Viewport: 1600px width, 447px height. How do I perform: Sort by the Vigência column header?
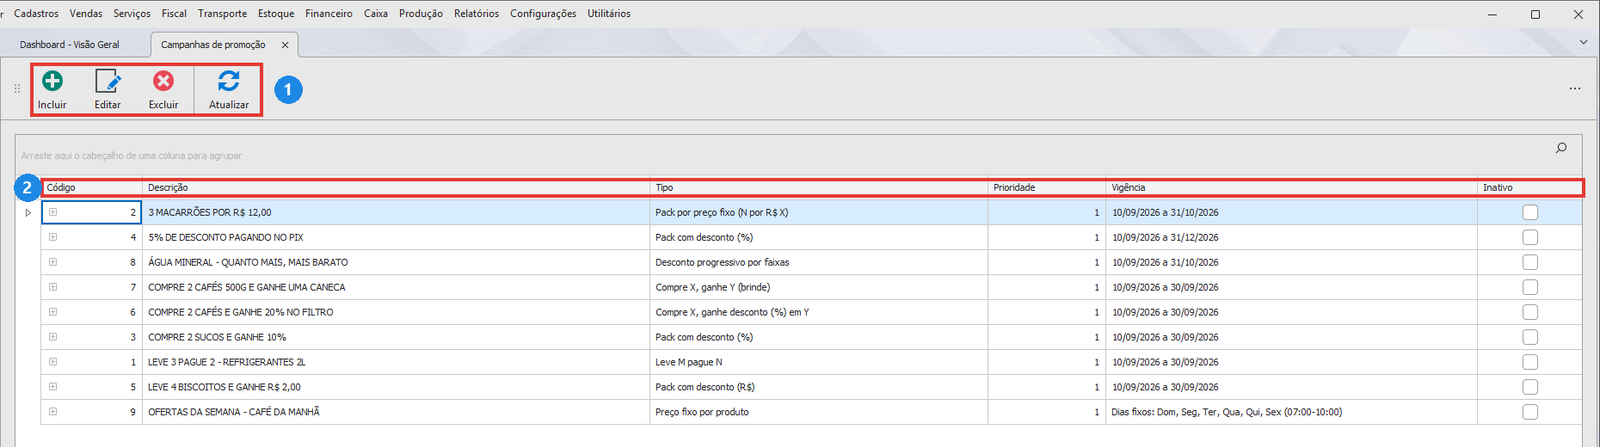click(x=1292, y=188)
